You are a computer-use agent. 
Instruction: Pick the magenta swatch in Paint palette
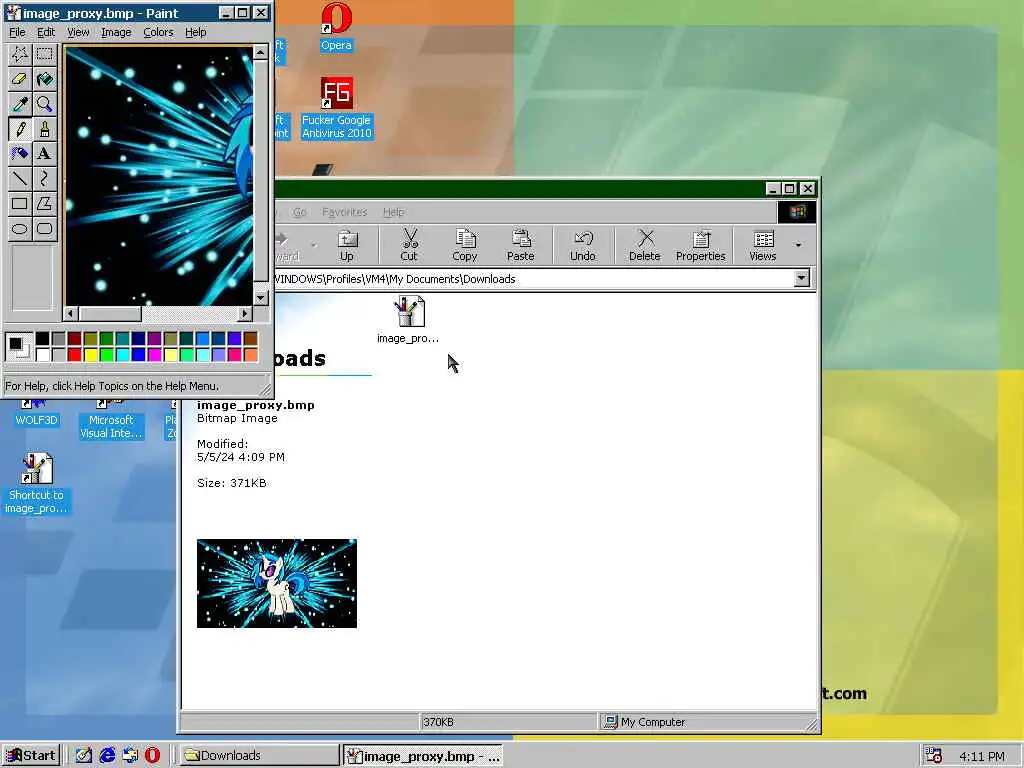point(154,355)
